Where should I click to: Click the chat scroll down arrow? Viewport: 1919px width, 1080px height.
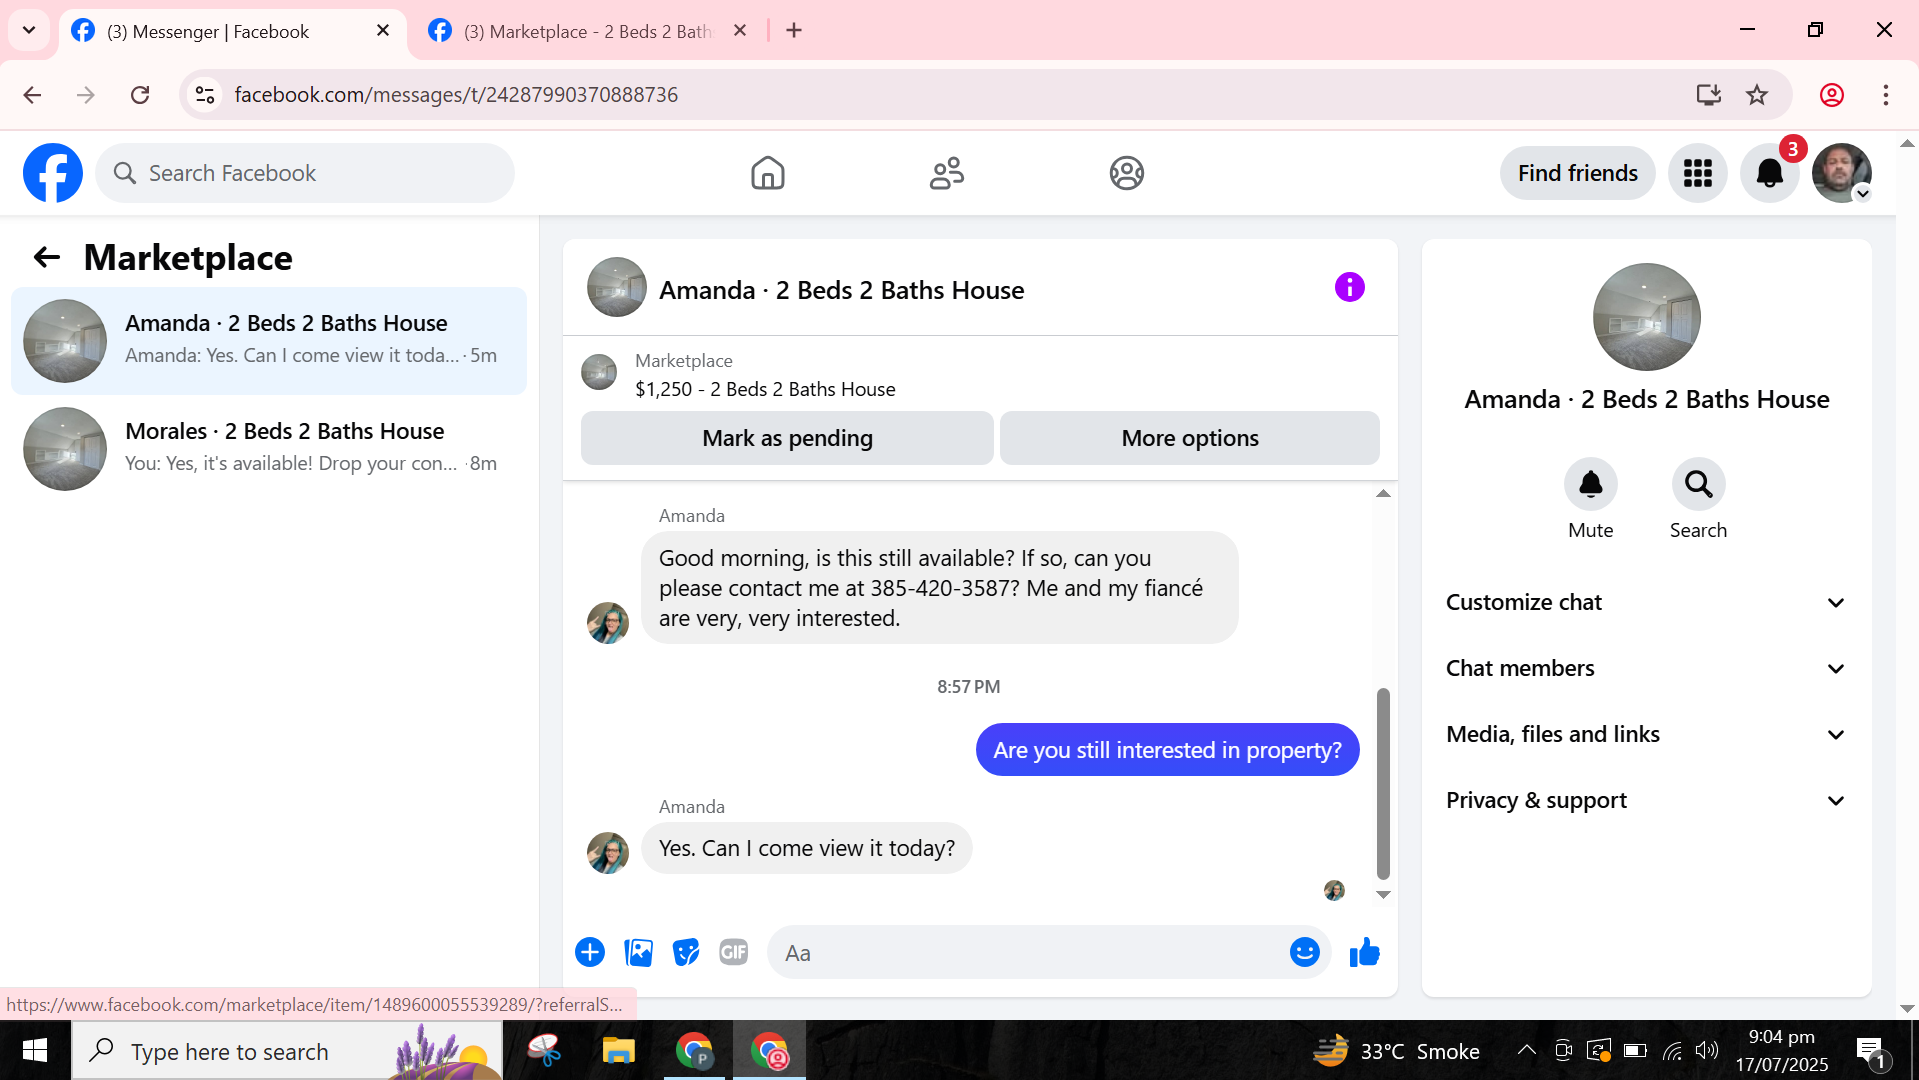[1383, 895]
